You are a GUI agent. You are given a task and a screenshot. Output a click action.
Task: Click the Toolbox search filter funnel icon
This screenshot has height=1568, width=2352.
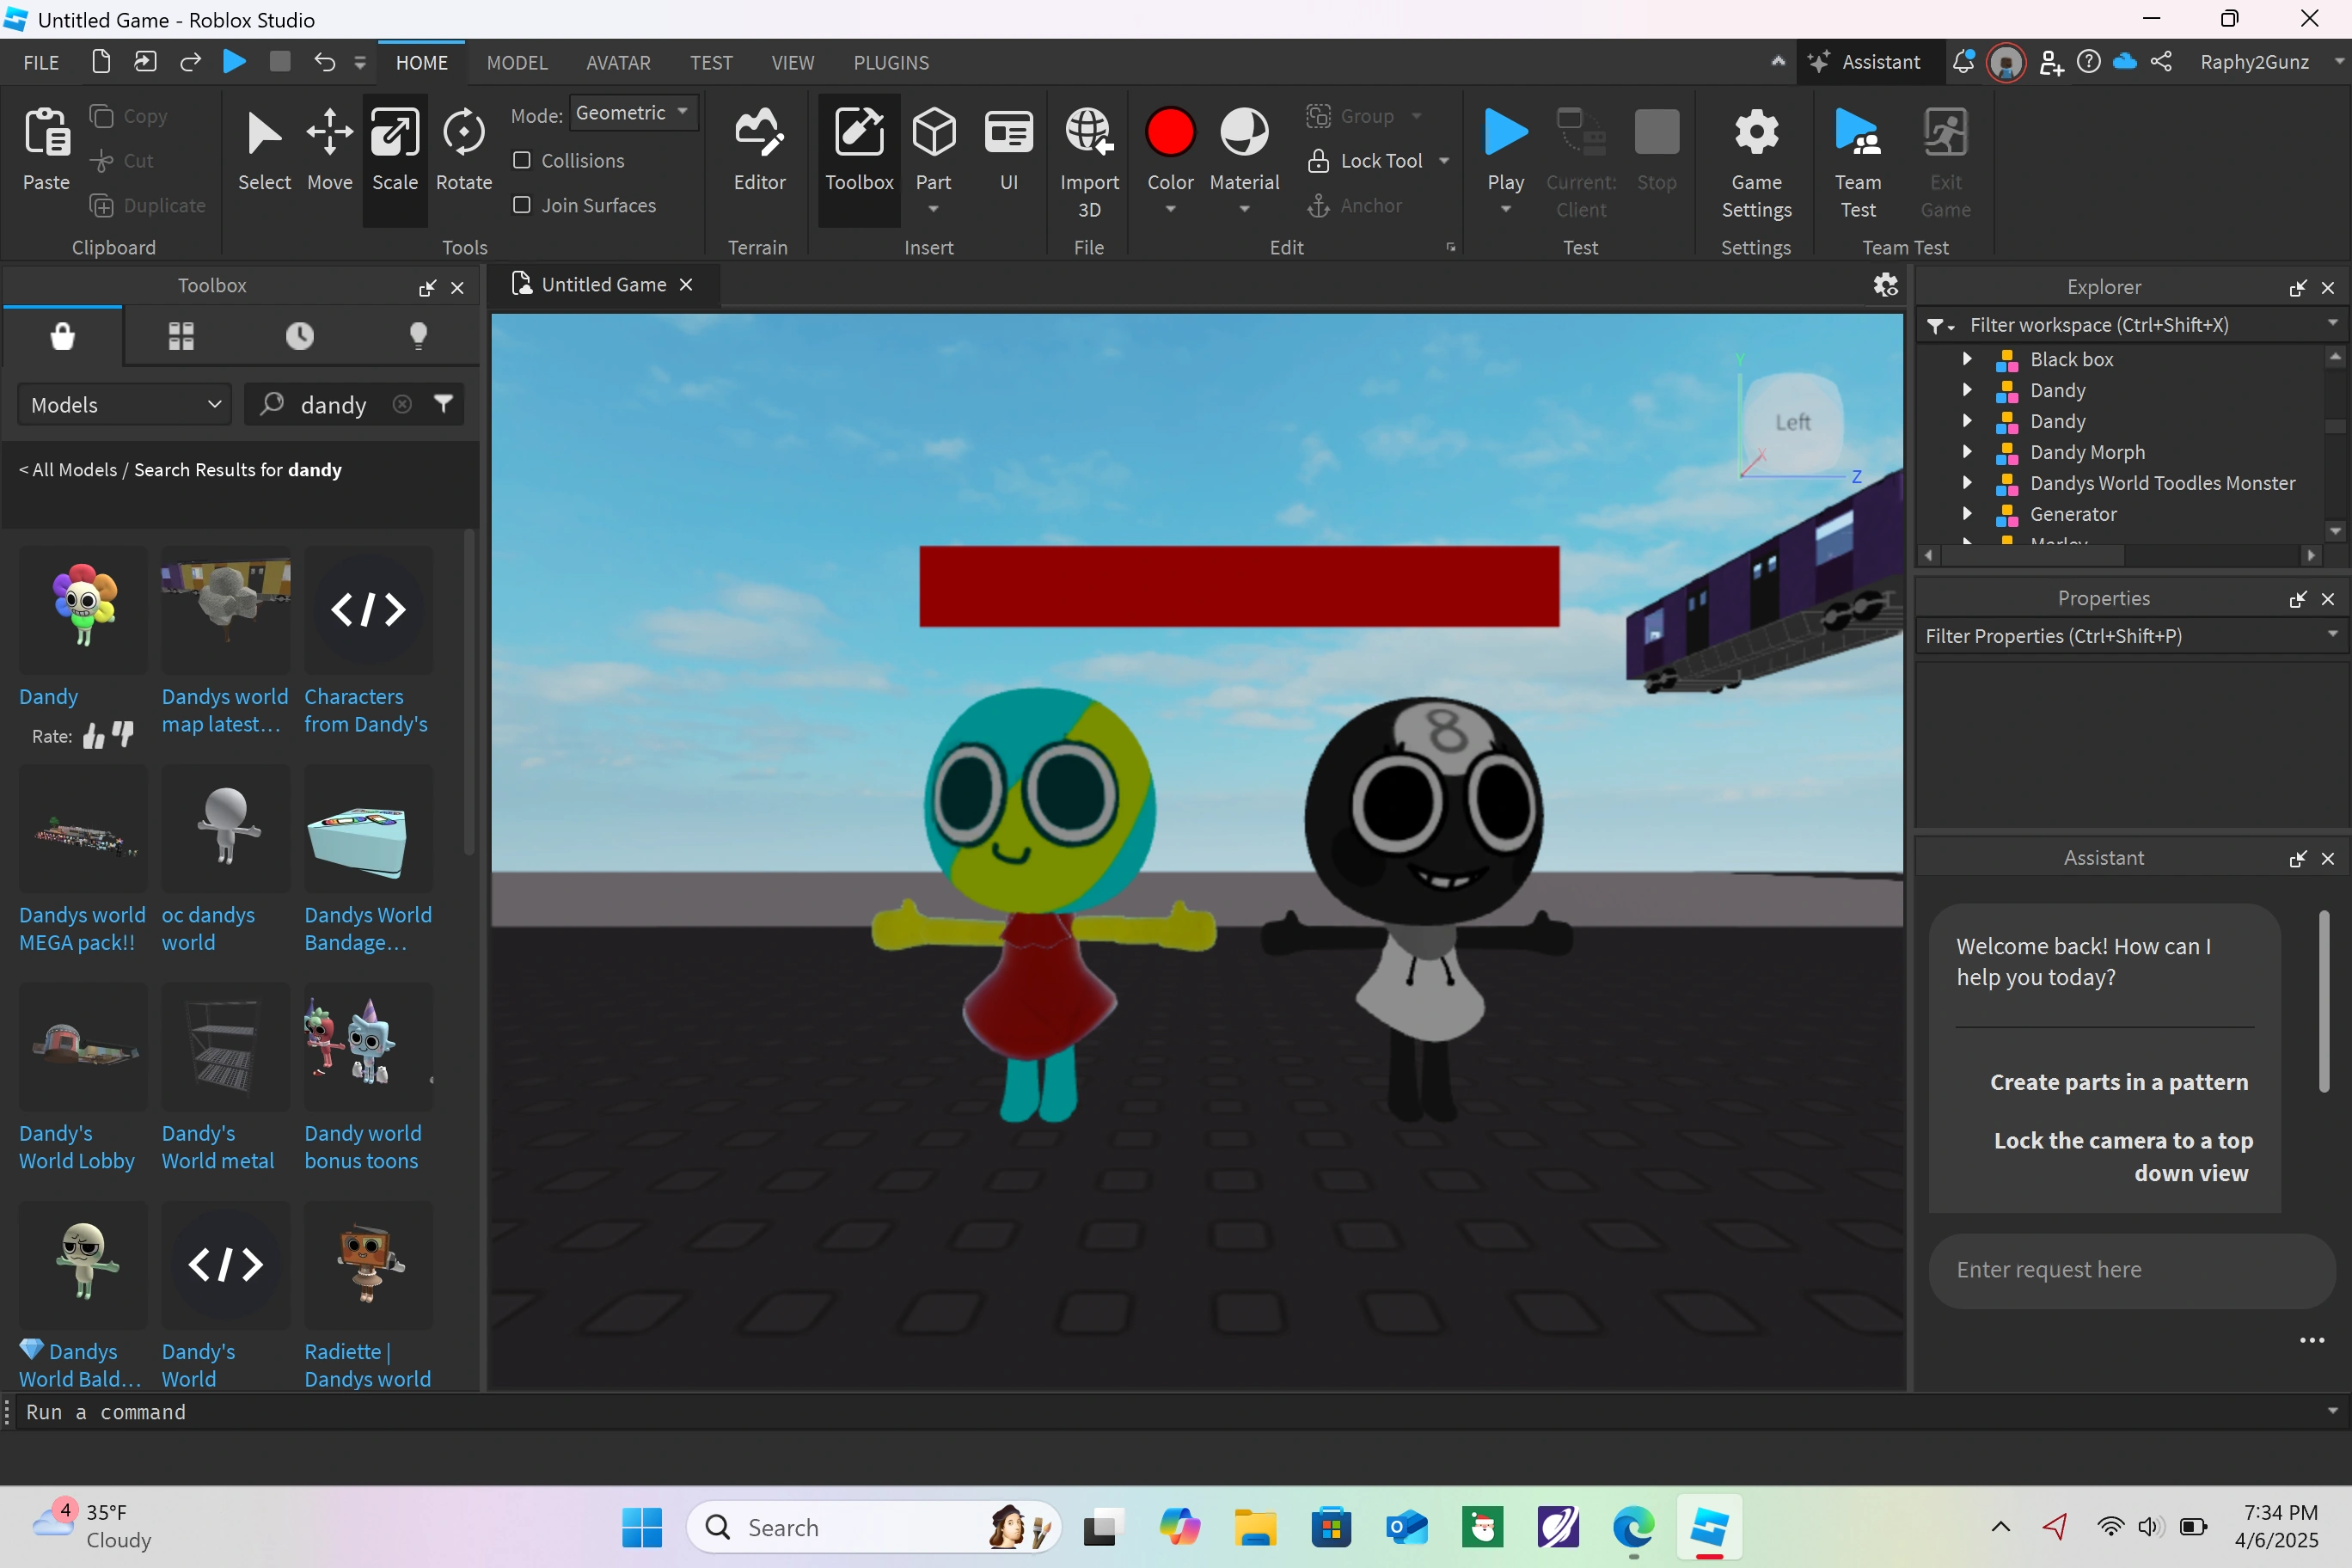pos(443,404)
